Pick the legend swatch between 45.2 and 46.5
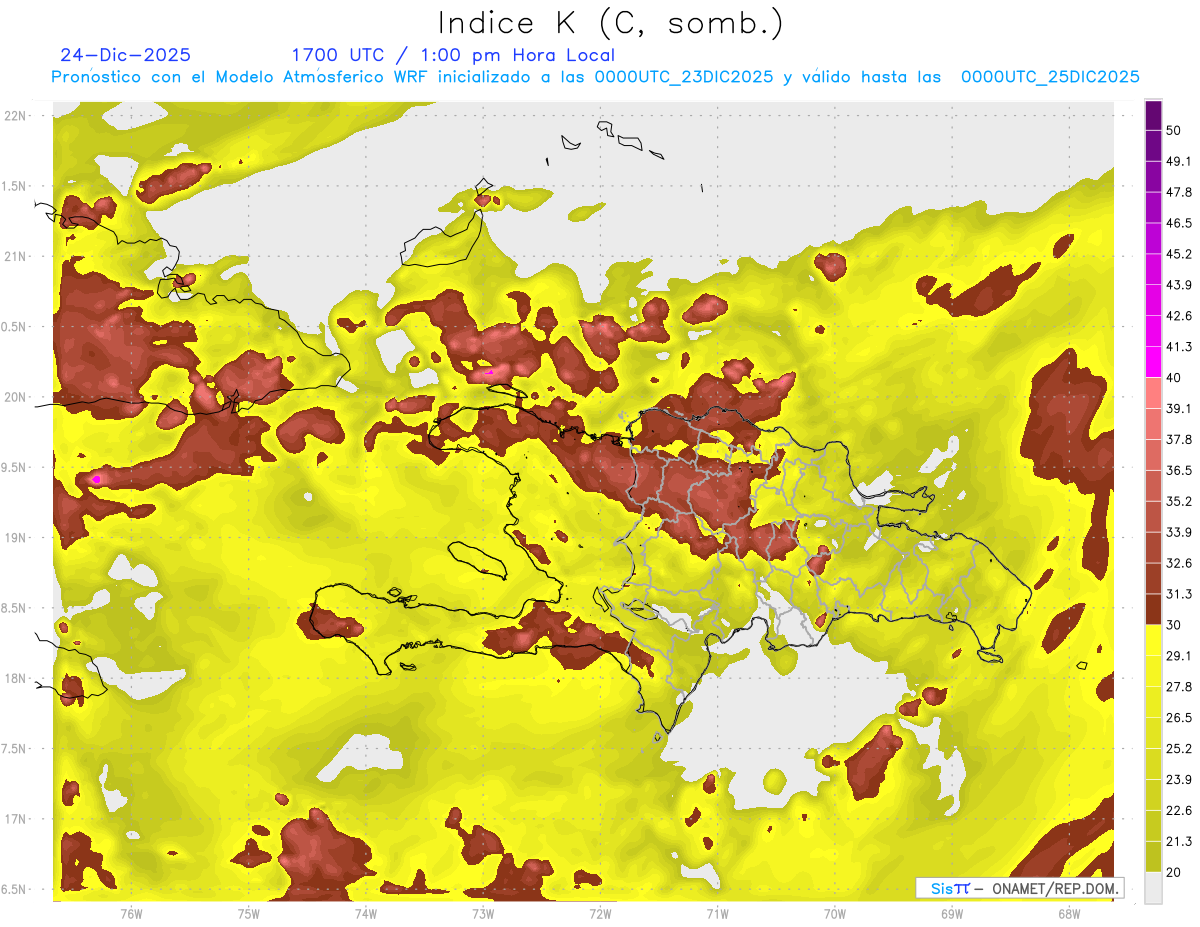Image resolution: width=1200 pixels, height=927 pixels. point(1153,239)
